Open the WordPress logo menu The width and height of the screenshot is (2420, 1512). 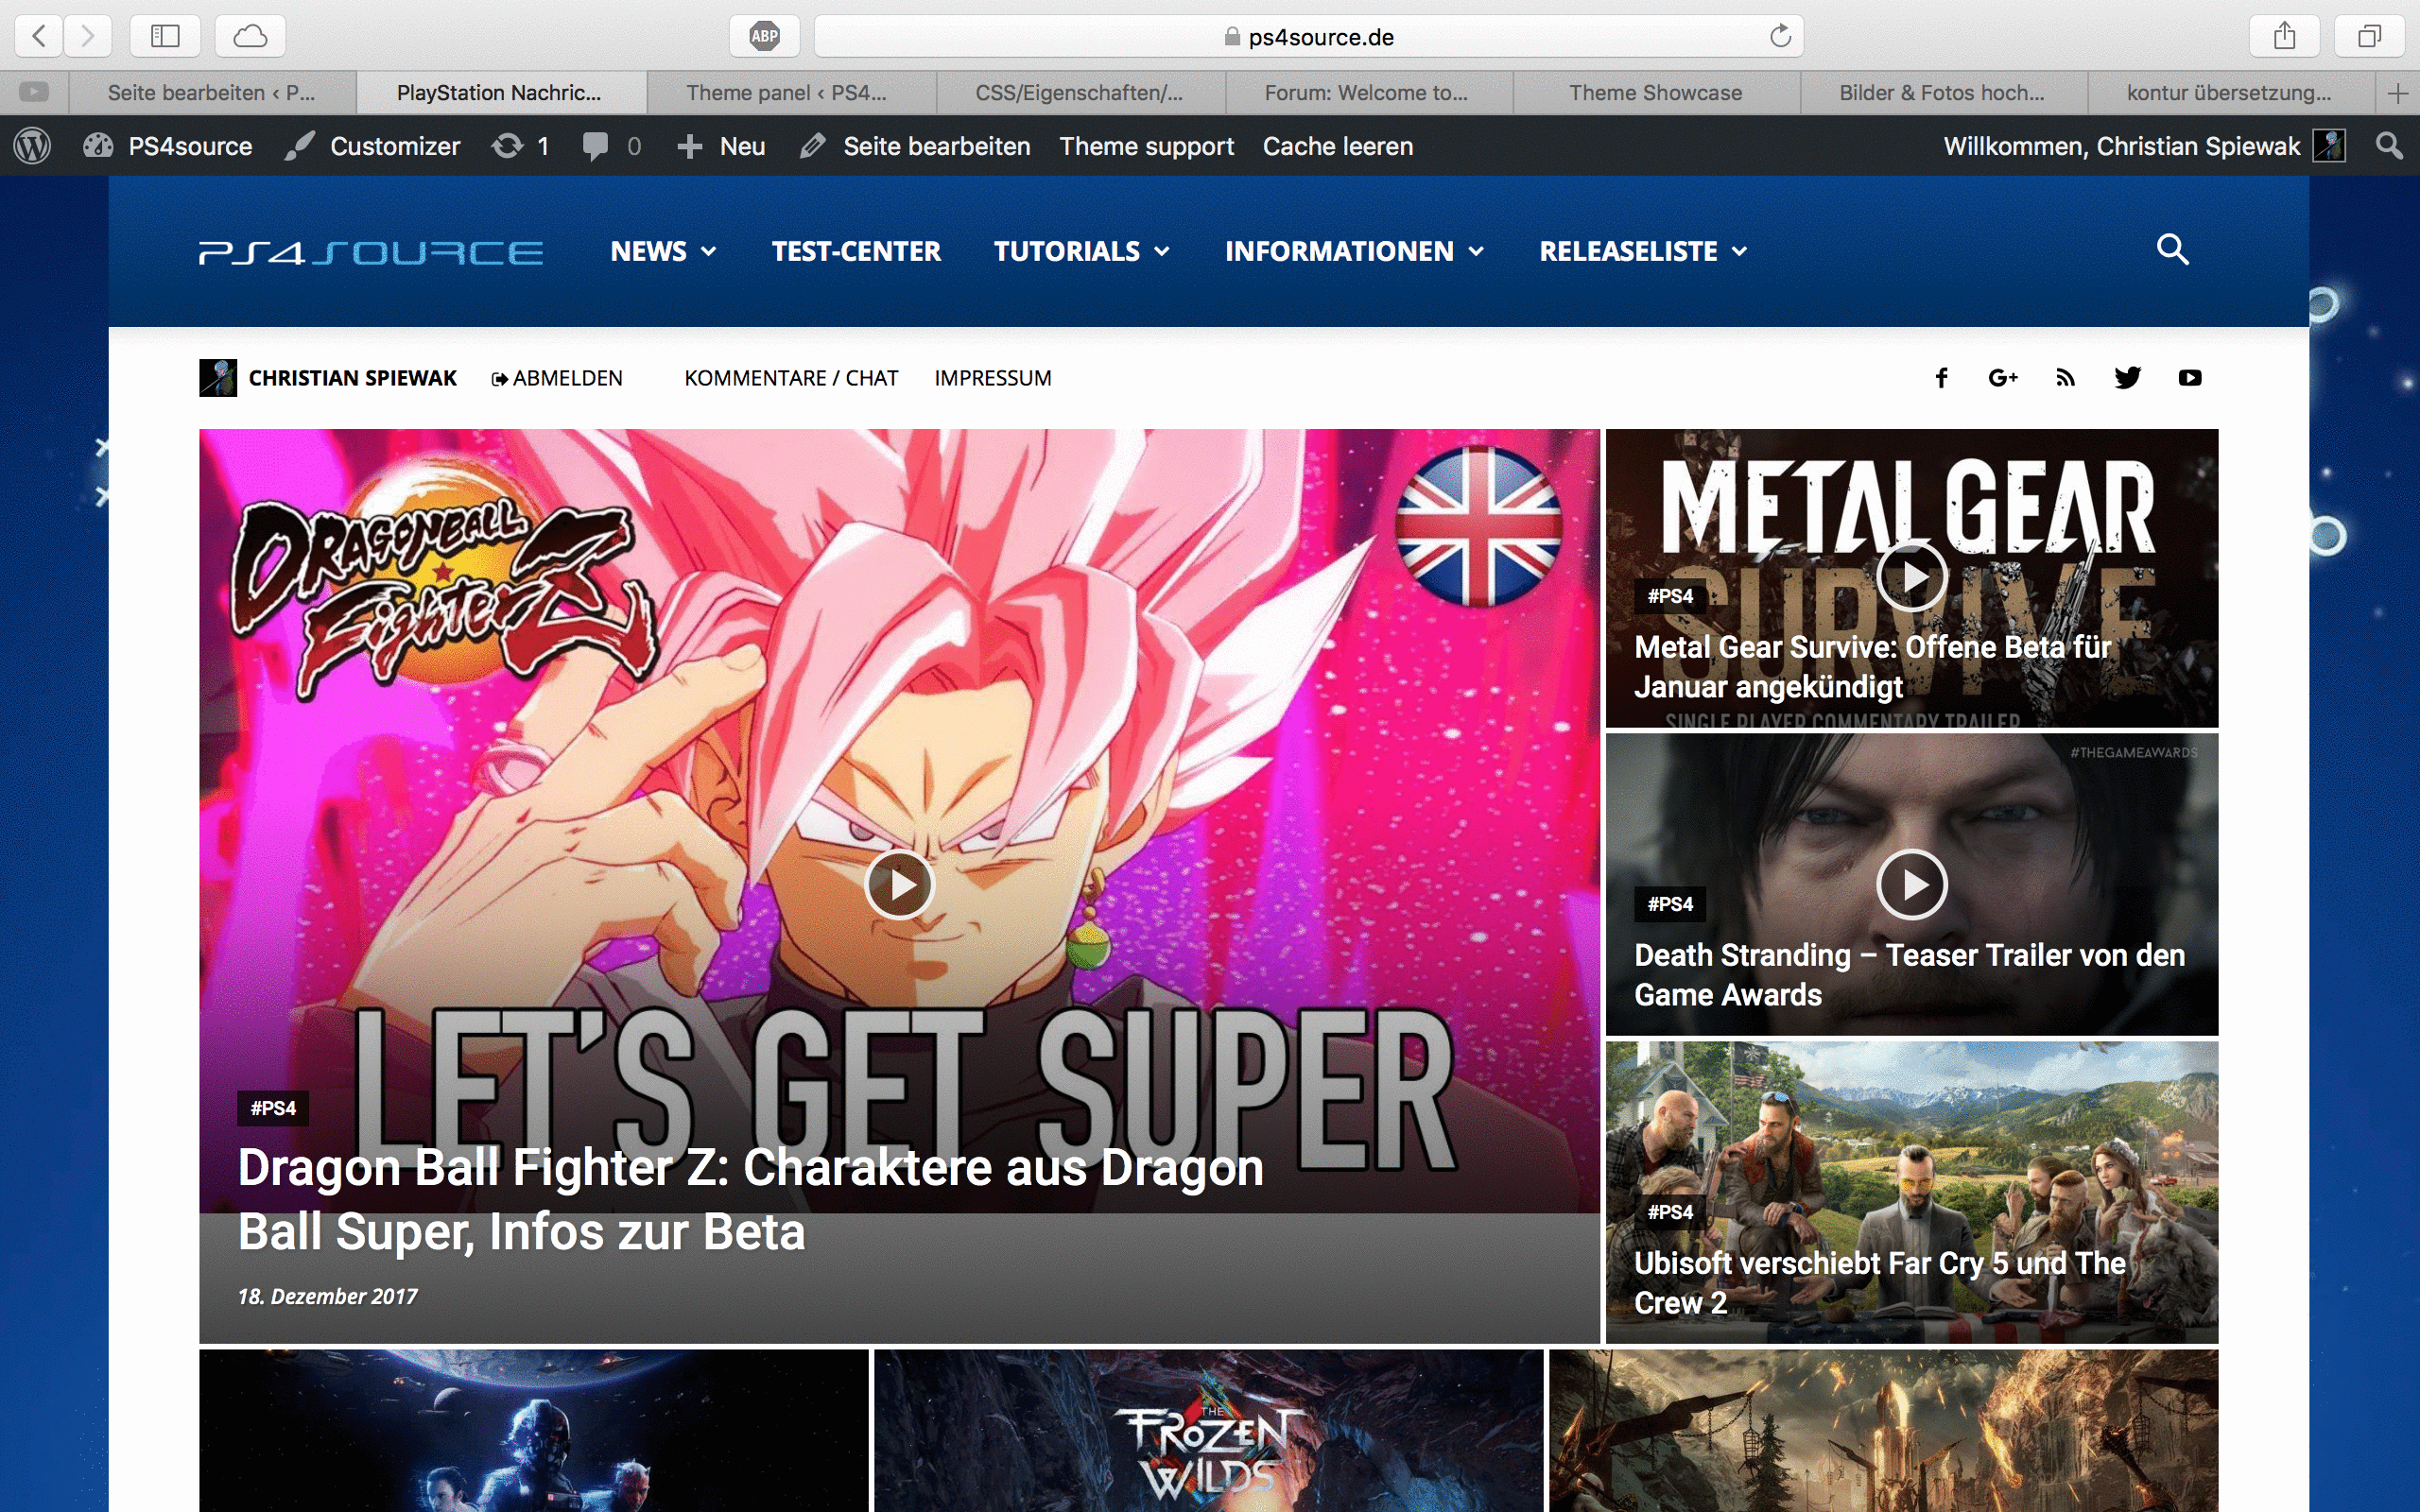[x=32, y=146]
